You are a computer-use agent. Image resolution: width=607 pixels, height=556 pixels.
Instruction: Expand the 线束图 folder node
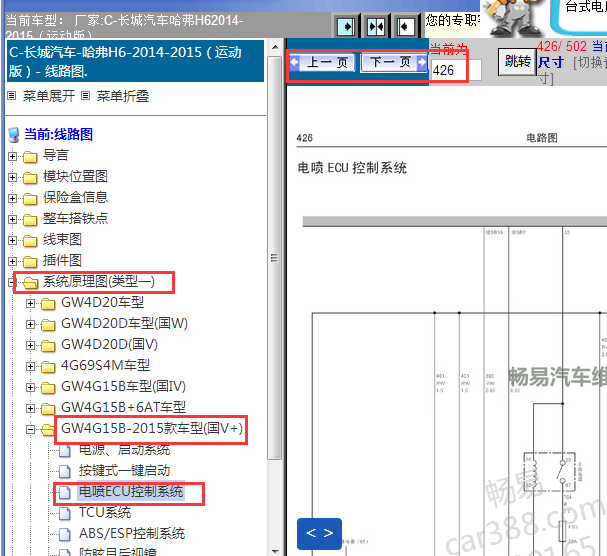click(12, 240)
